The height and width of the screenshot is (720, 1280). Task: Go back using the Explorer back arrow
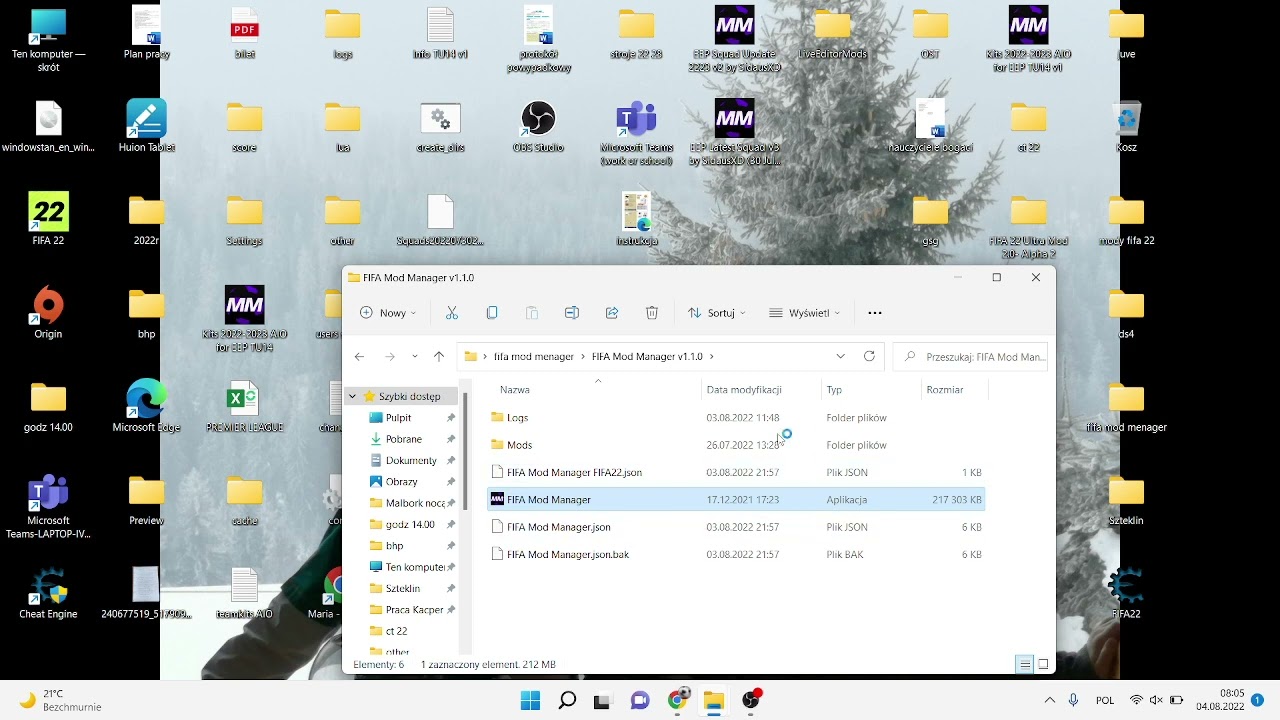pyautogui.click(x=360, y=357)
